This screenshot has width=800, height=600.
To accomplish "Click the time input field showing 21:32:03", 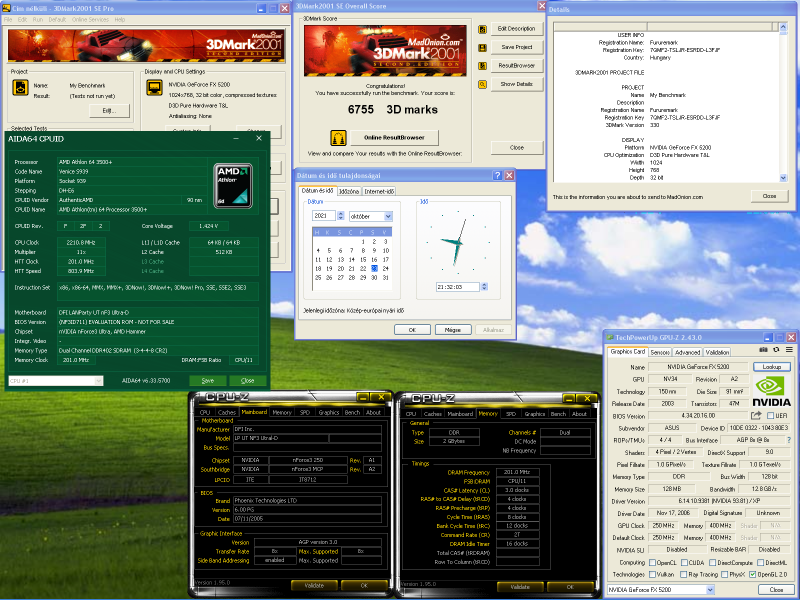I will tap(458, 287).
